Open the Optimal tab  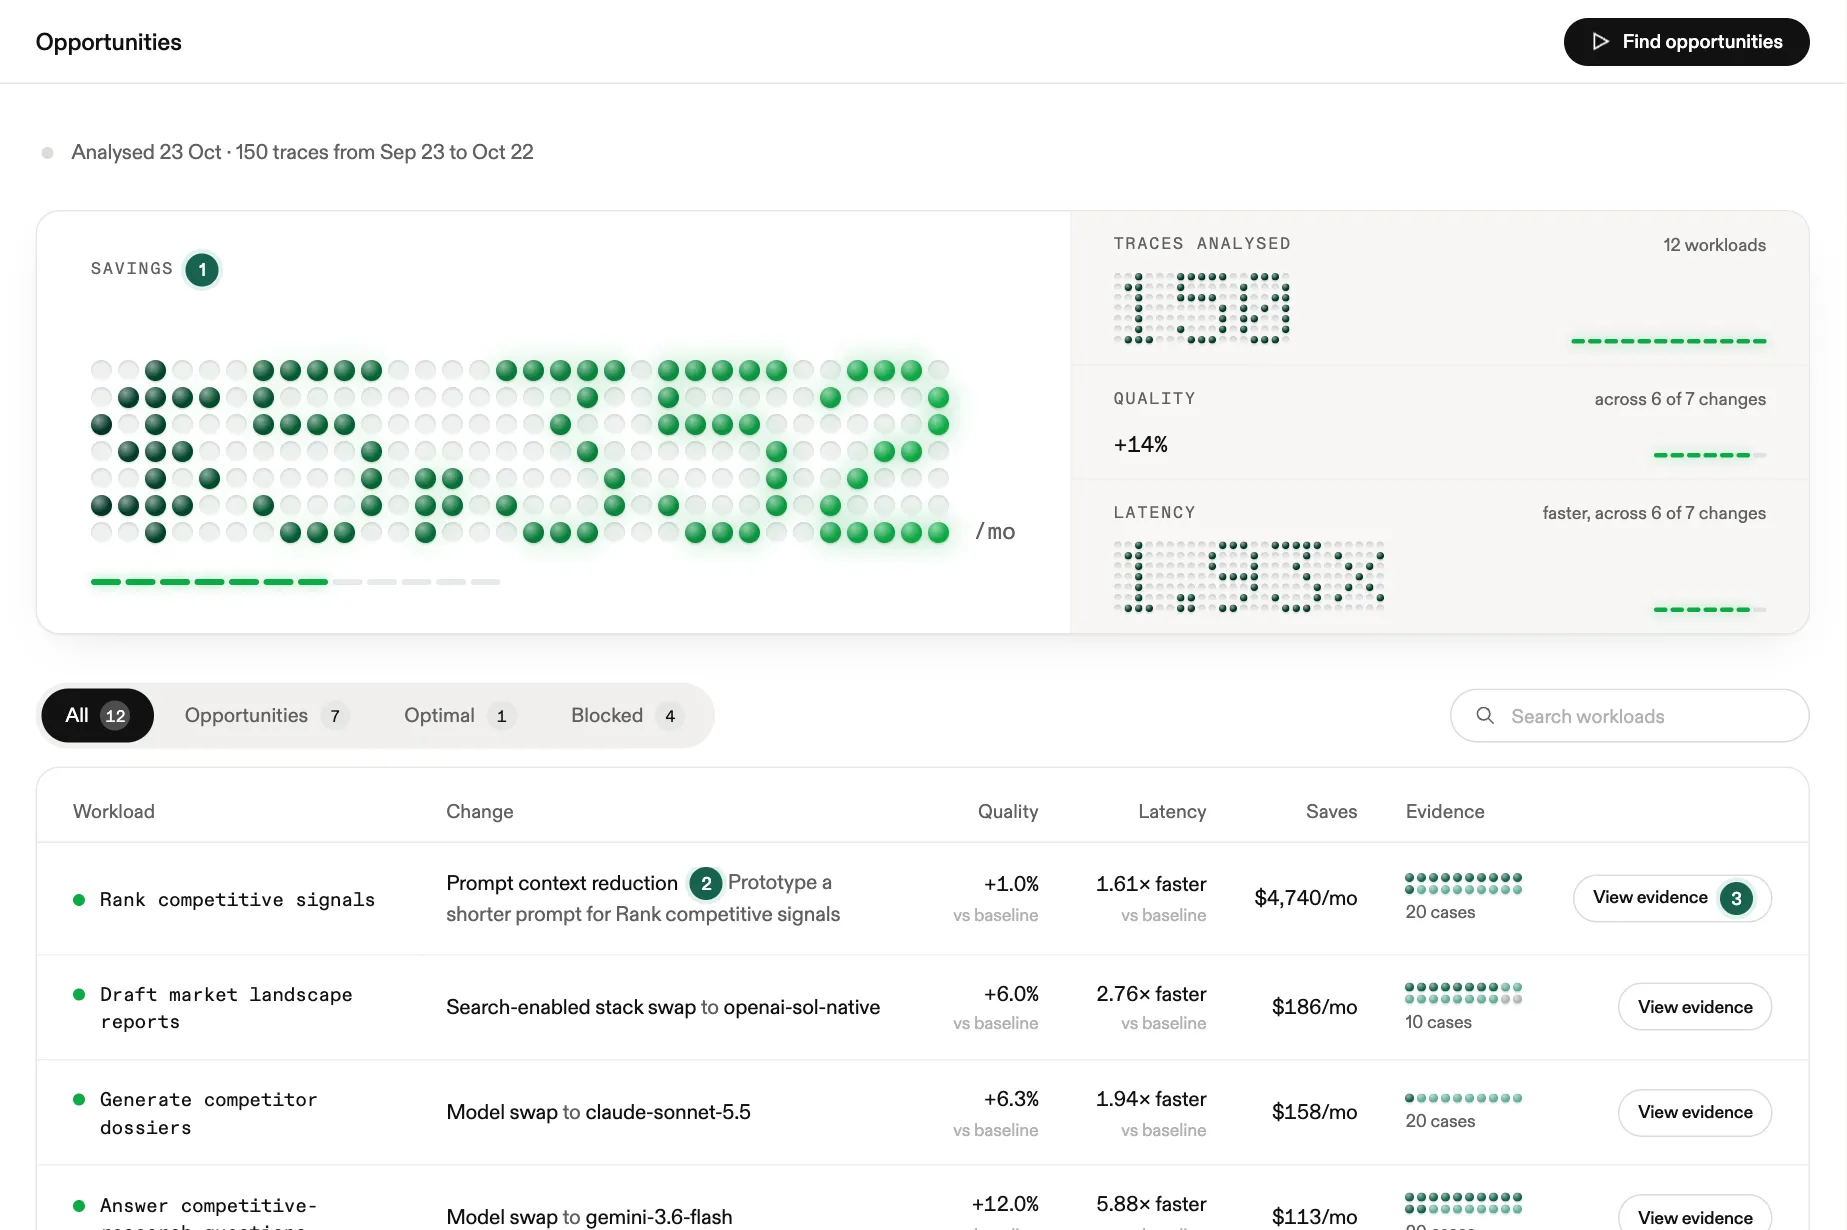[x=458, y=716]
